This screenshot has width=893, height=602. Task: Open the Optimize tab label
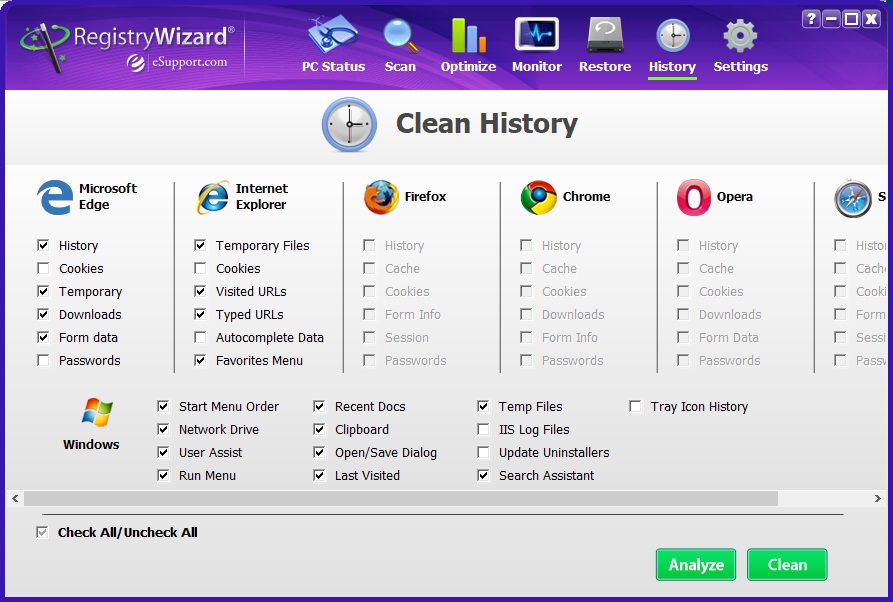pyautogui.click(x=468, y=67)
